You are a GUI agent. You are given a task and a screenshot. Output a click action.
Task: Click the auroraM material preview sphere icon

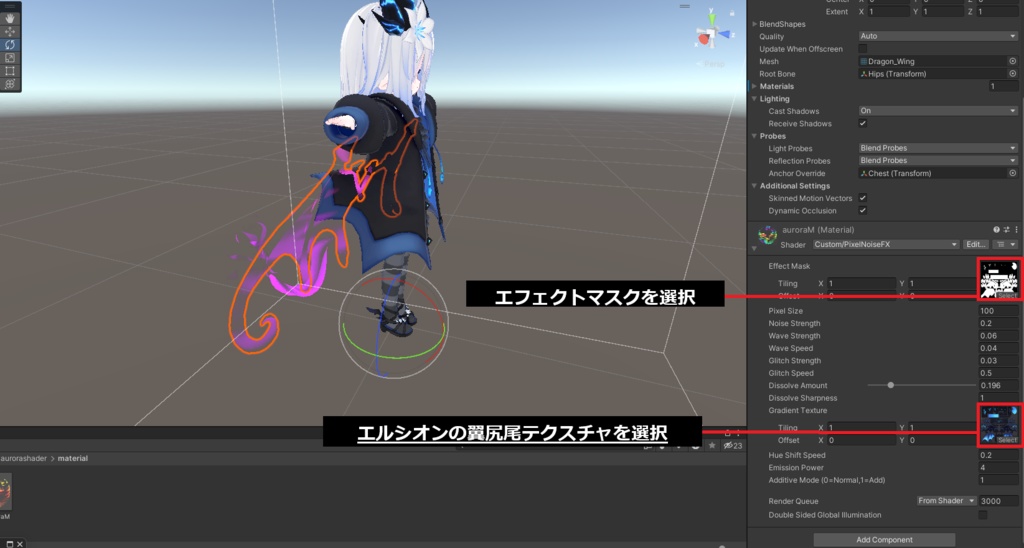pos(767,234)
